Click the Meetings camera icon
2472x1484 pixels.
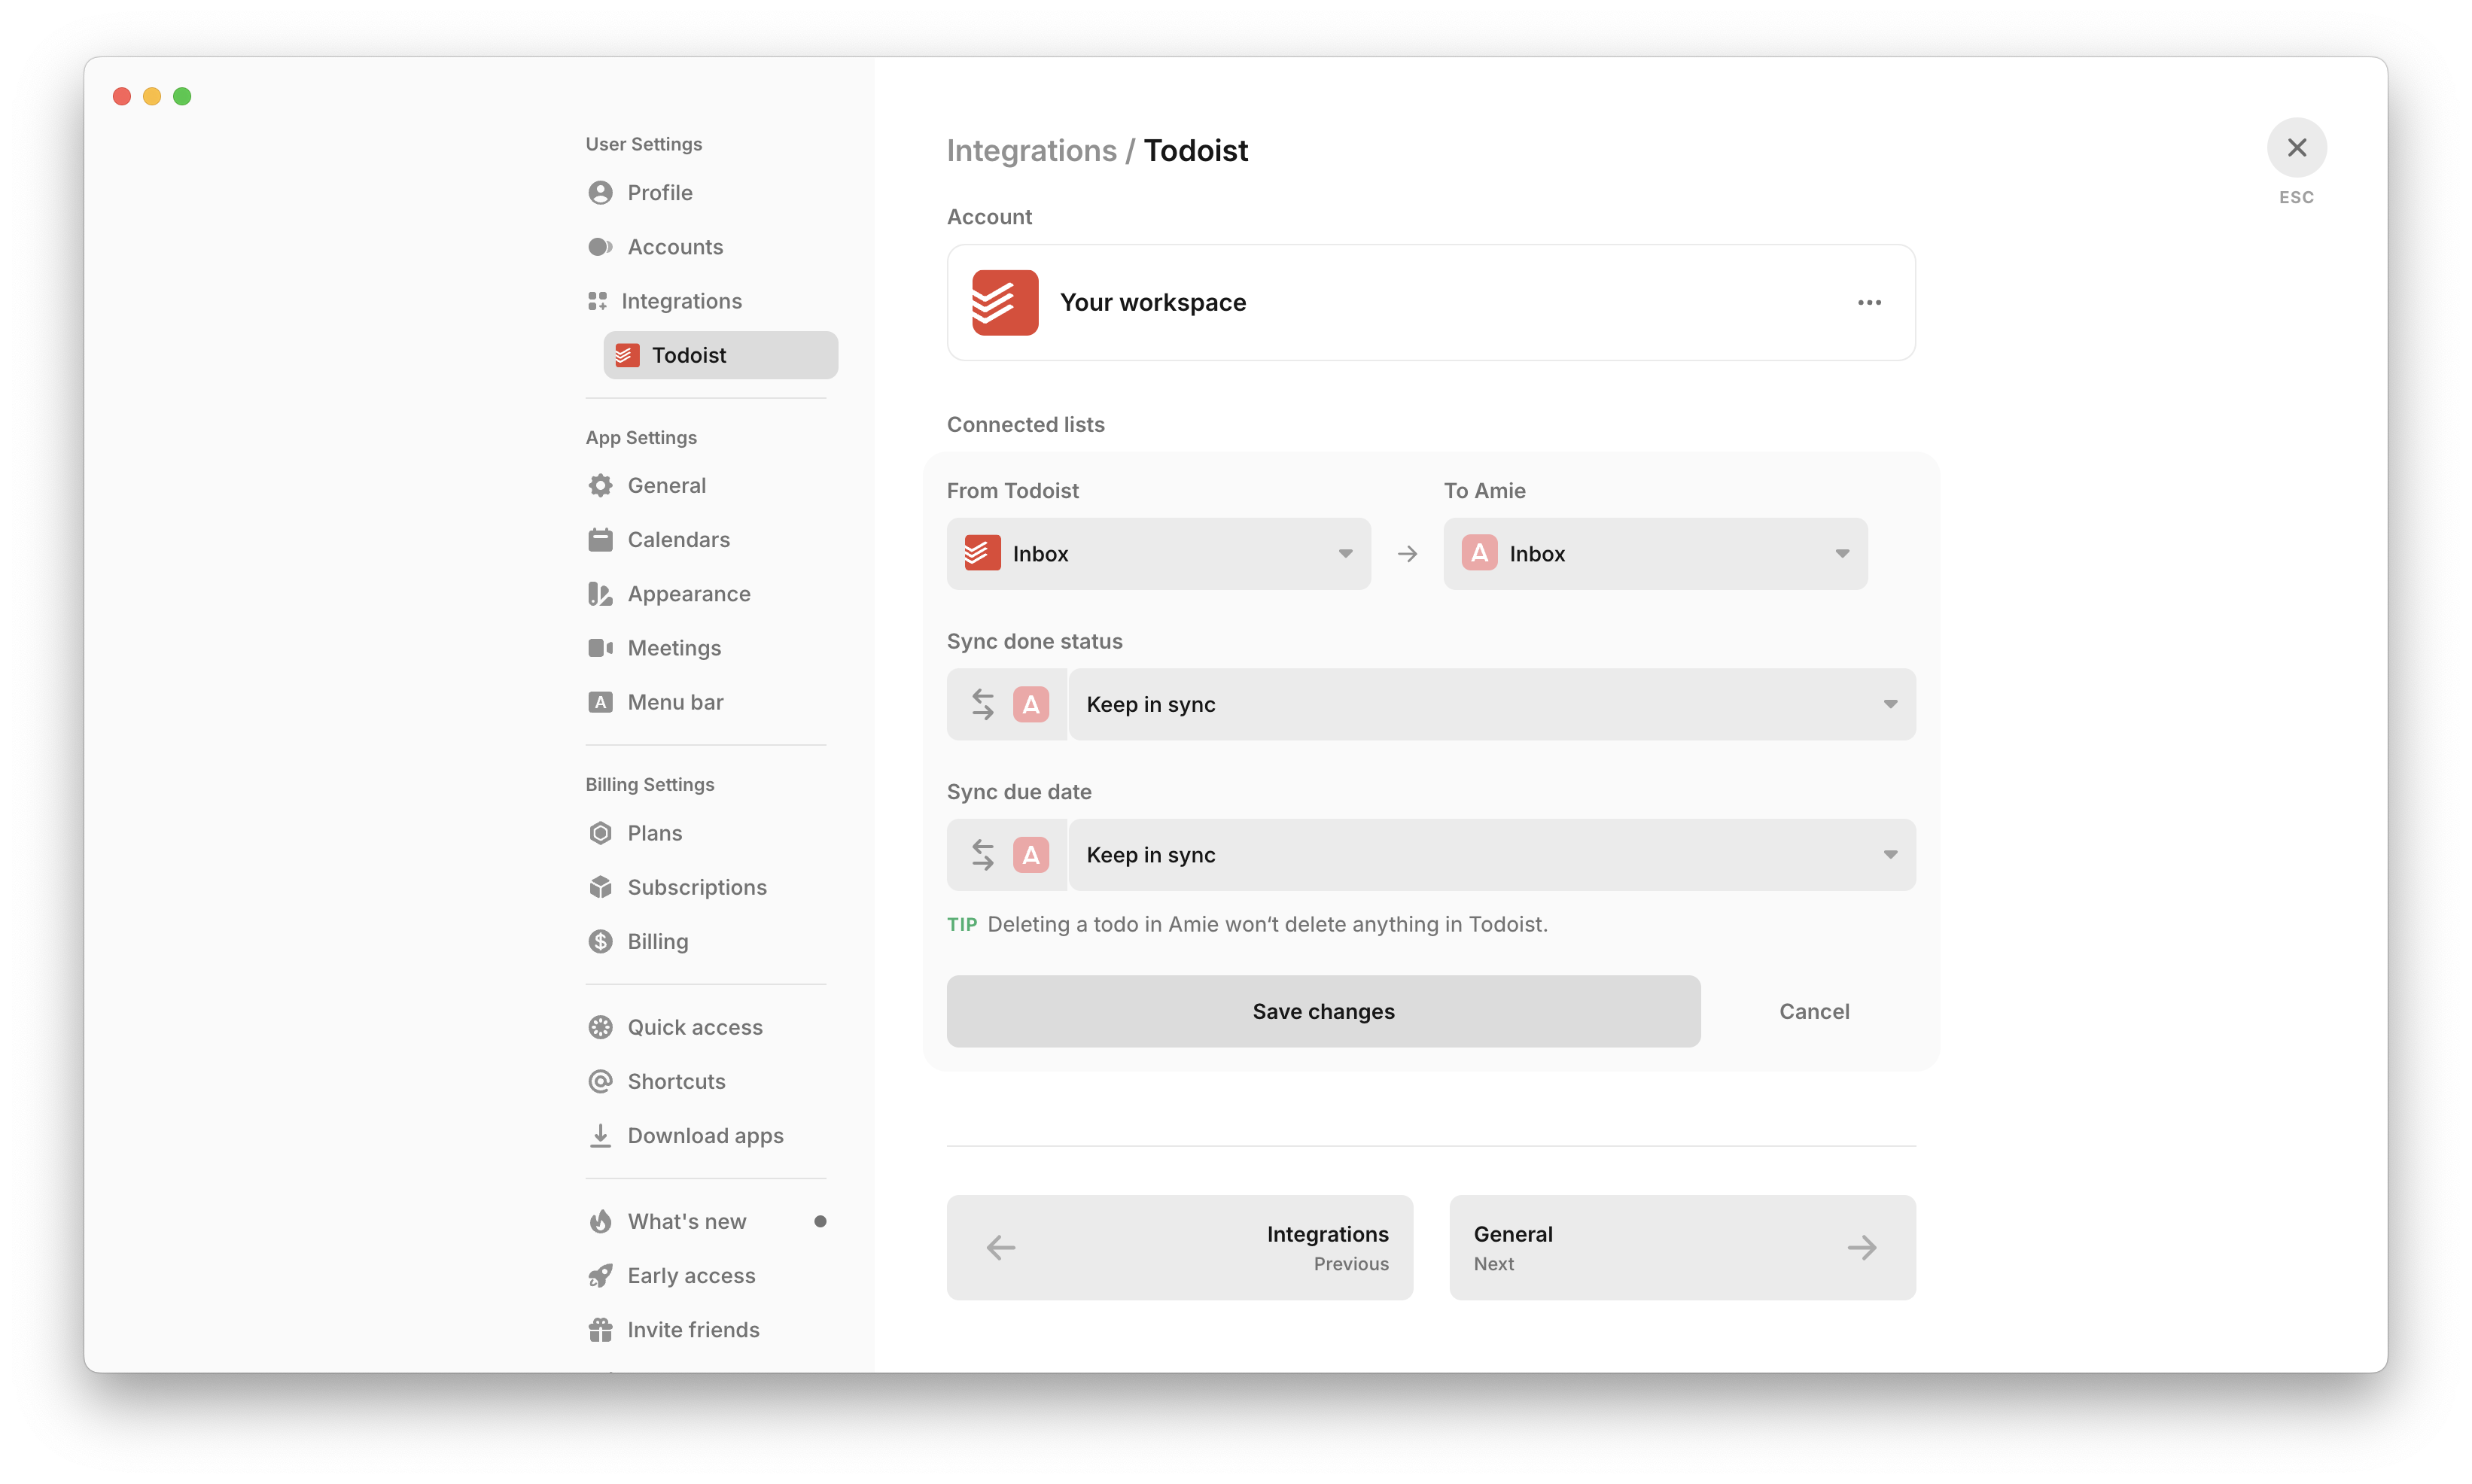[600, 648]
